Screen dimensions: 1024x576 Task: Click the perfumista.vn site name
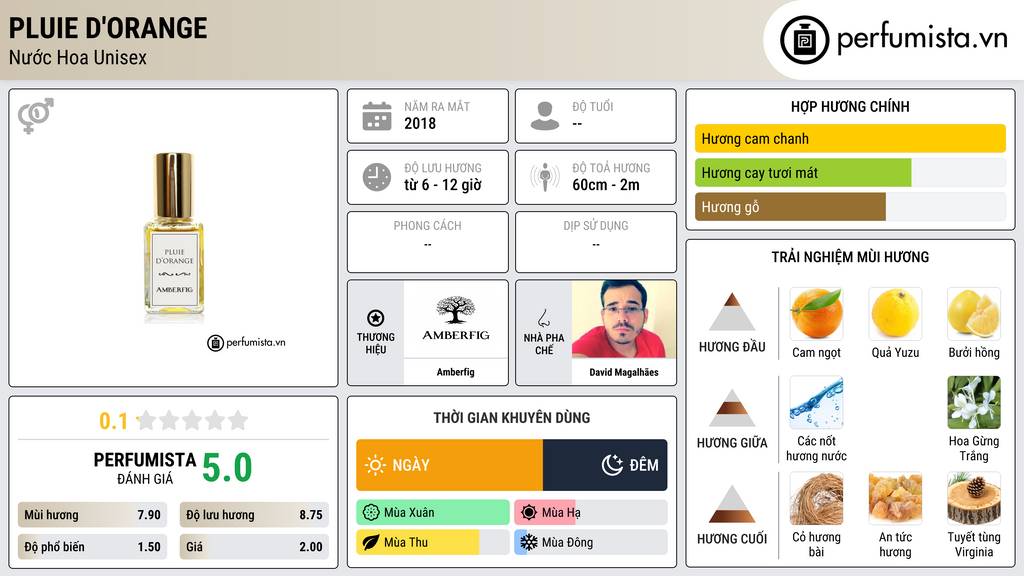[x=922, y=39]
